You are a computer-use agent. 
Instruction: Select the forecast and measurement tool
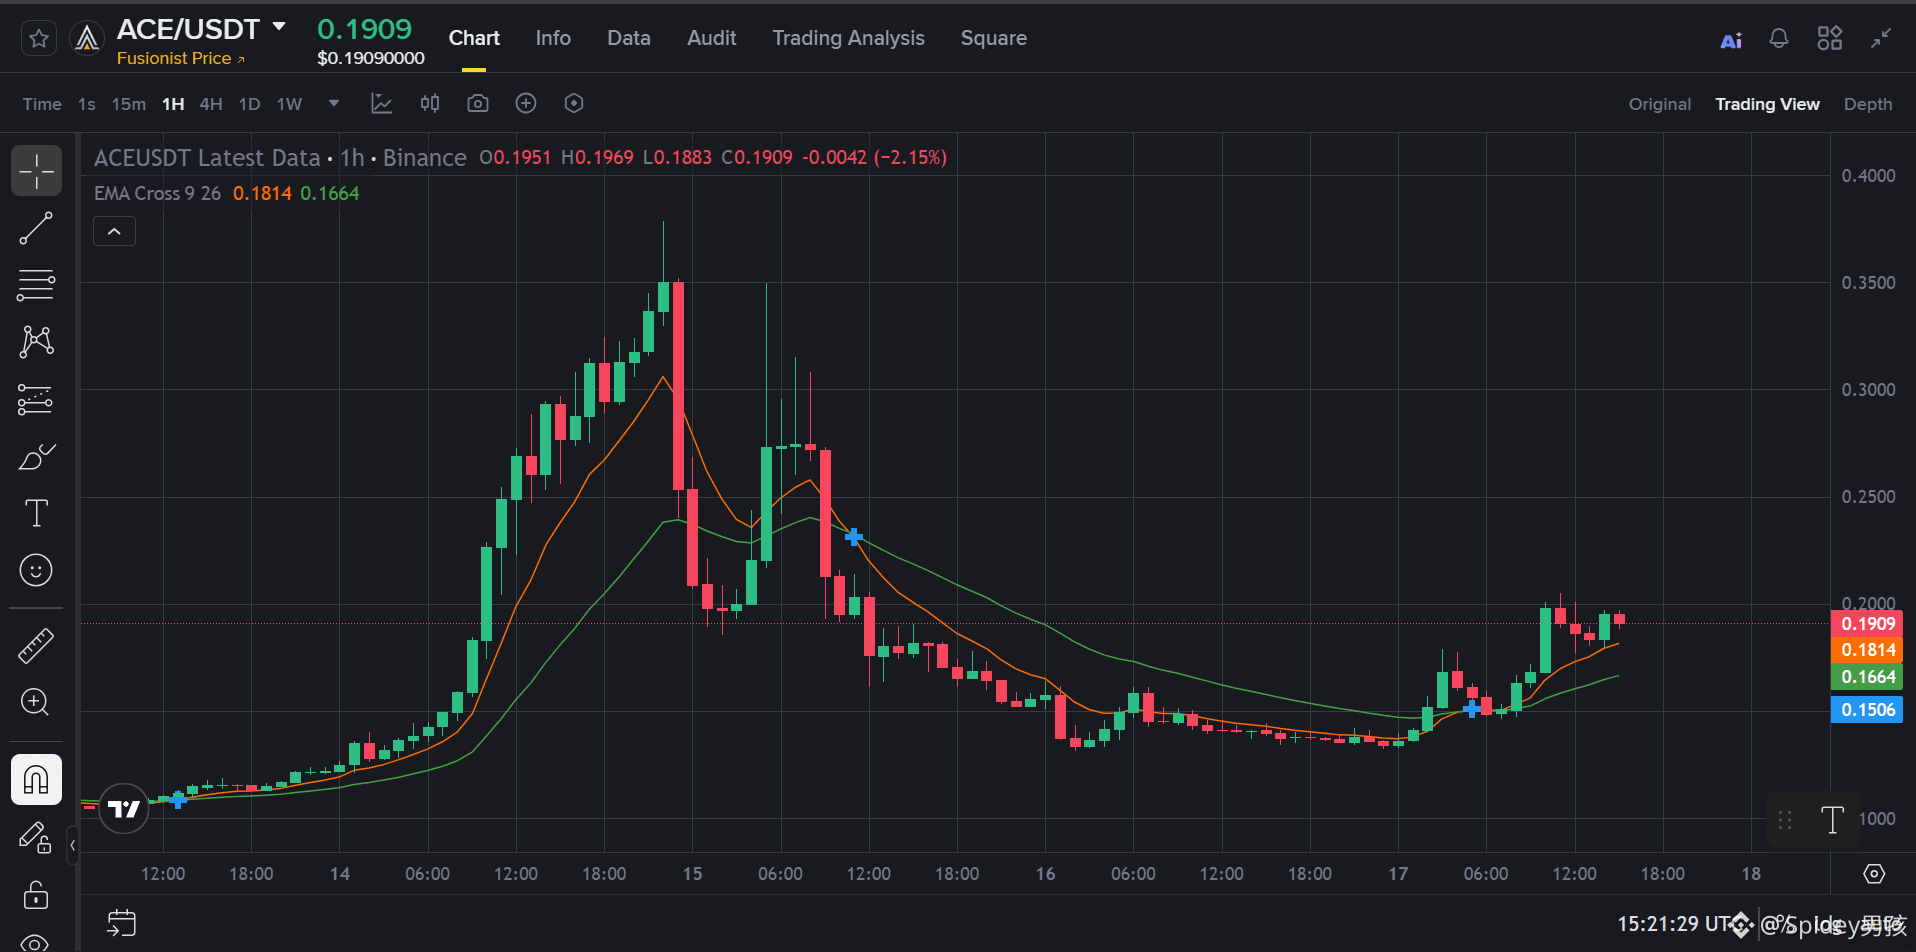pos(36,399)
